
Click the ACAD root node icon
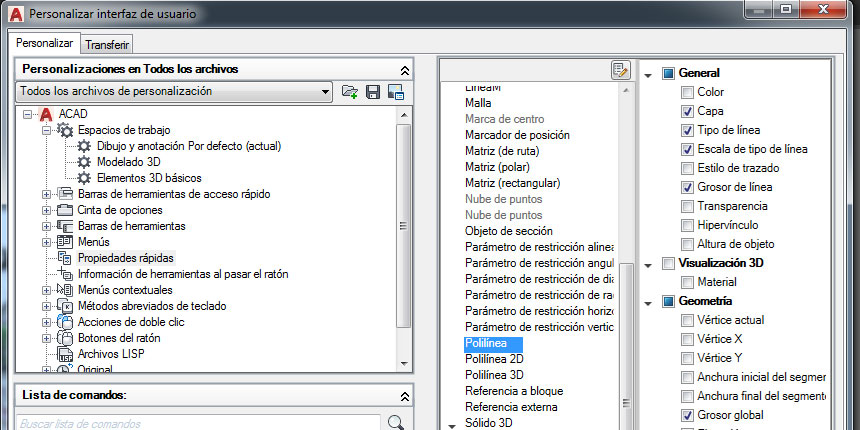pos(45,113)
